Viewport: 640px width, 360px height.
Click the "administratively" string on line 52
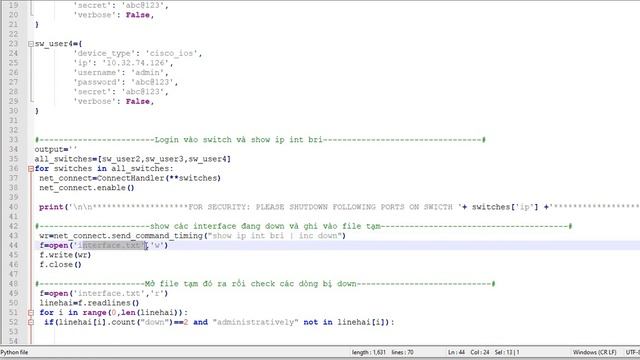pyautogui.click(x=256, y=322)
